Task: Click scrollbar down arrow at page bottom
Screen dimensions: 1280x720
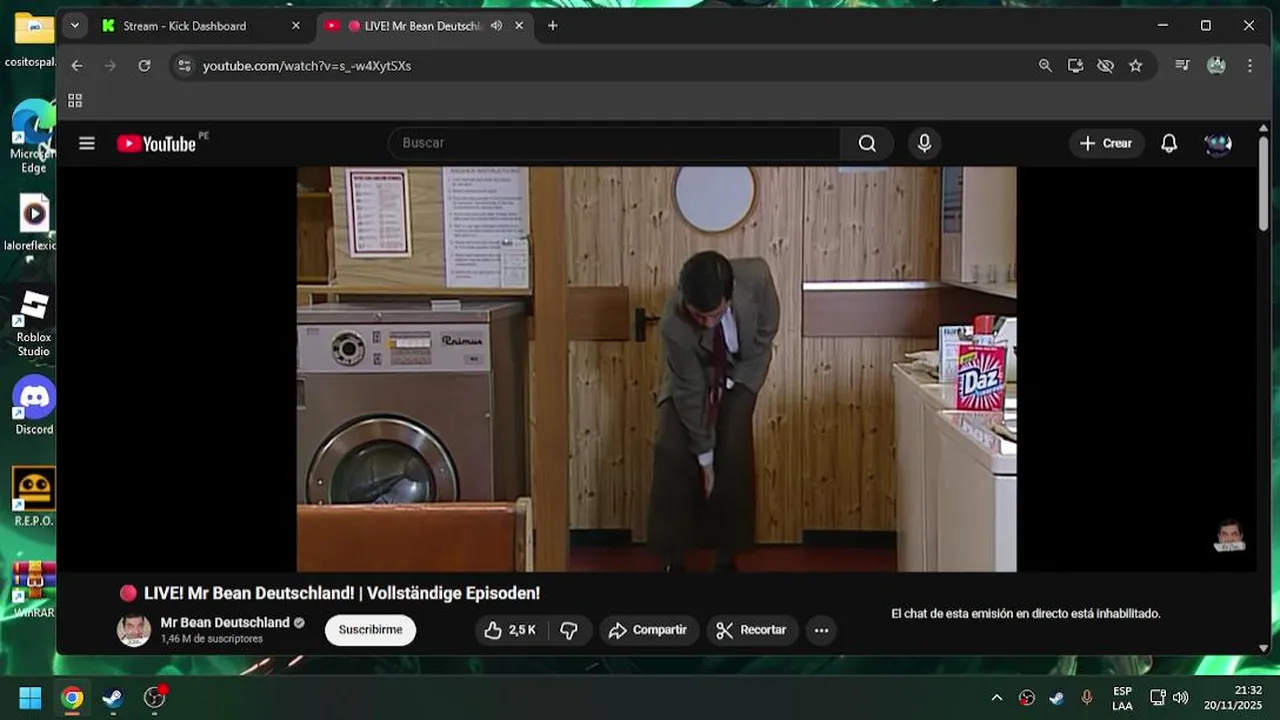Action: pyautogui.click(x=1263, y=647)
